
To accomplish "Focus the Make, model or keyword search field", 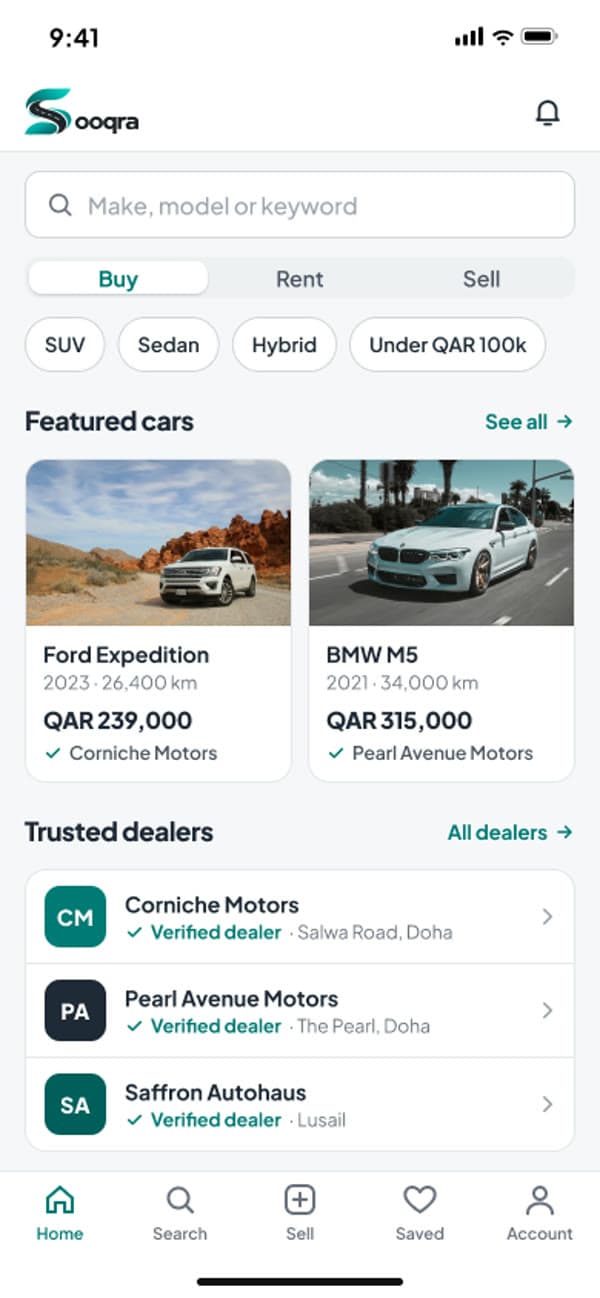I will click(x=300, y=205).
